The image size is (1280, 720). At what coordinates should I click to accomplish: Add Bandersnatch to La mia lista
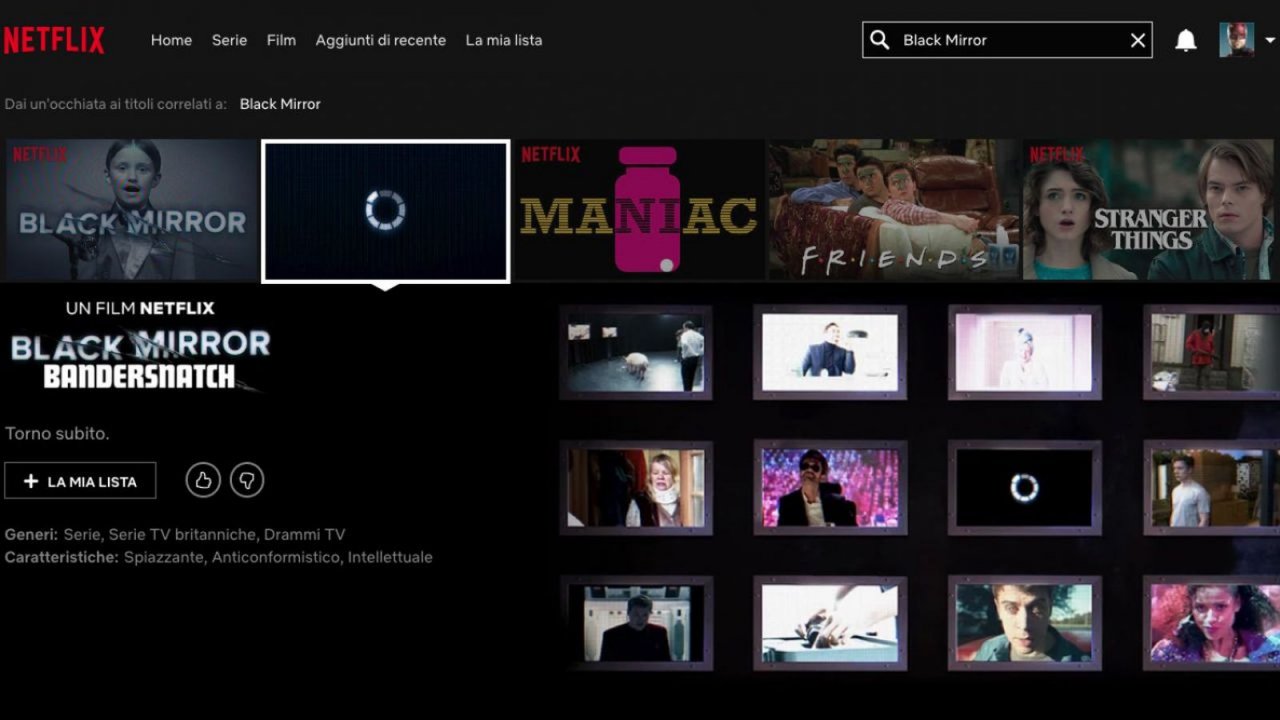click(x=80, y=481)
